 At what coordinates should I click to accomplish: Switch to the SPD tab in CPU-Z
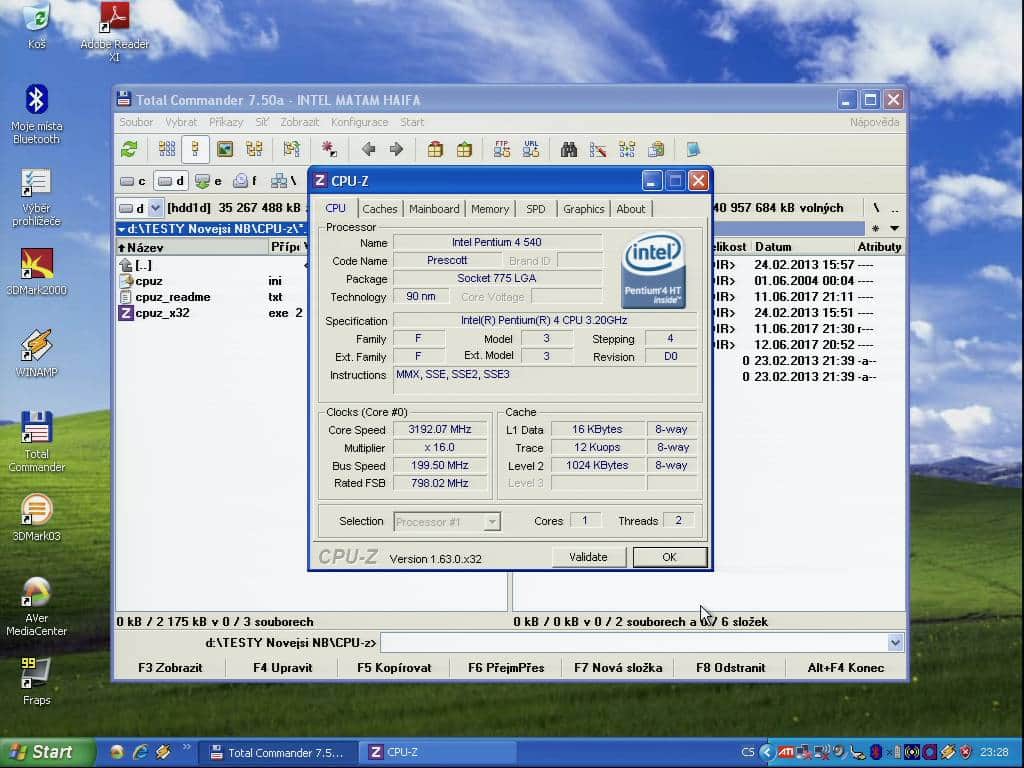click(536, 209)
